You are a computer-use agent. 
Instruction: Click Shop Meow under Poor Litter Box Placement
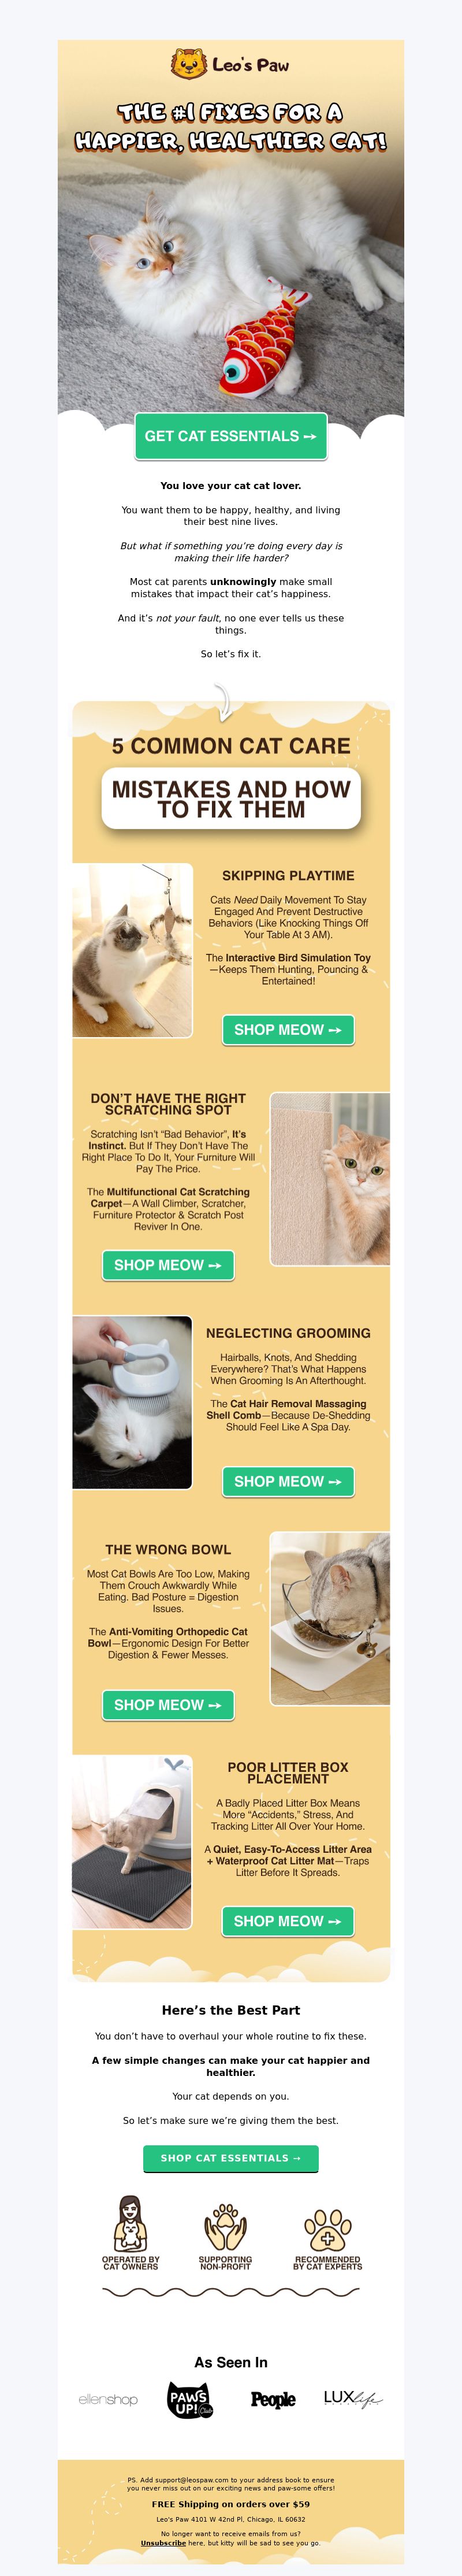pyautogui.click(x=288, y=1921)
